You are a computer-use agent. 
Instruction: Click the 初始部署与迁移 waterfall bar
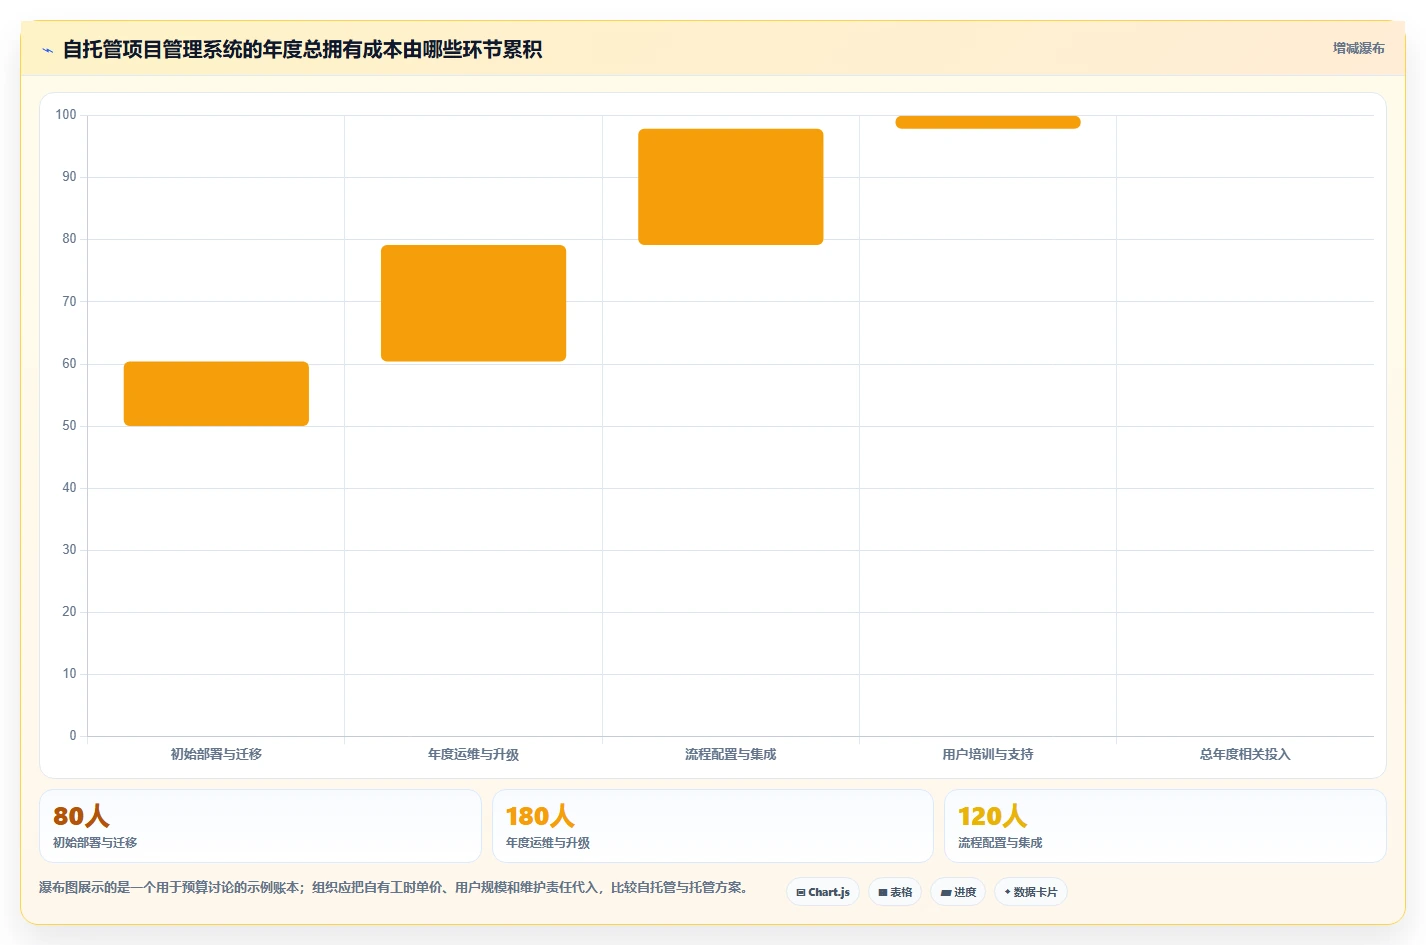click(x=216, y=394)
